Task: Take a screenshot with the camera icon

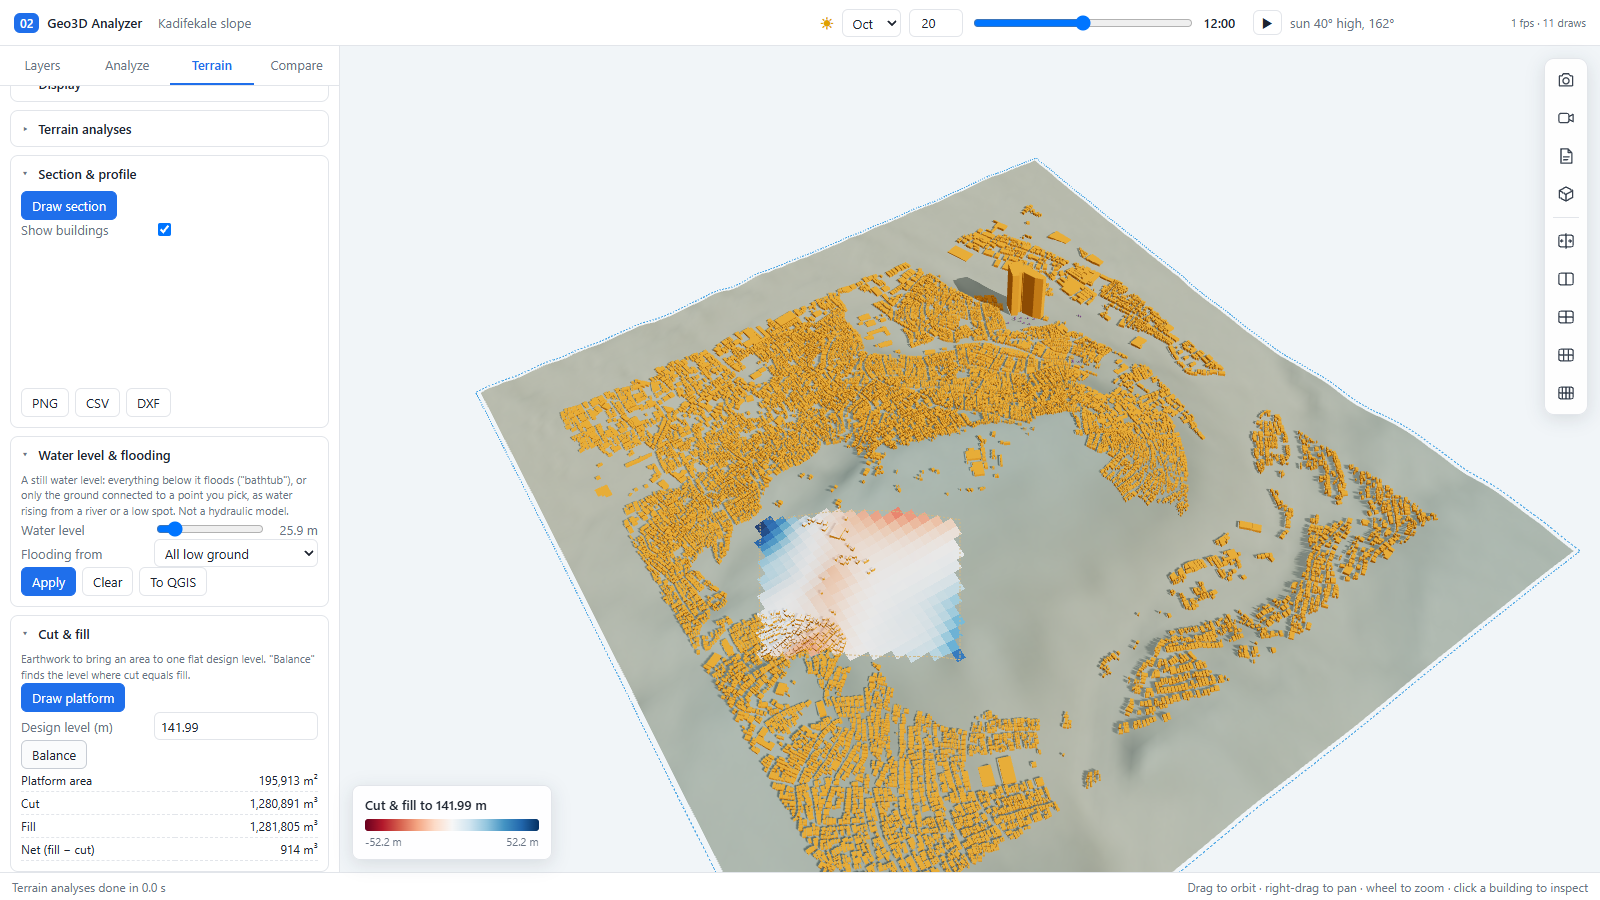Action: click(x=1566, y=80)
